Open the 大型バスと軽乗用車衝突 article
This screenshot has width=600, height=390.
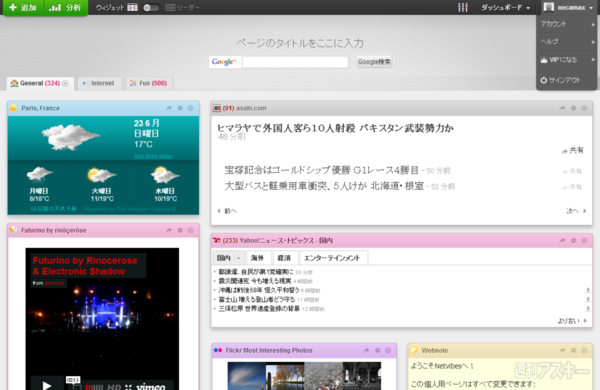[x=324, y=186]
